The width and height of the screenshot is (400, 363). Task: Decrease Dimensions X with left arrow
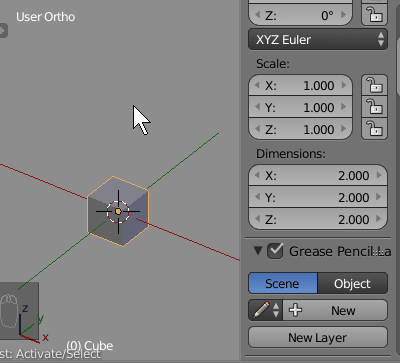pyautogui.click(x=257, y=175)
